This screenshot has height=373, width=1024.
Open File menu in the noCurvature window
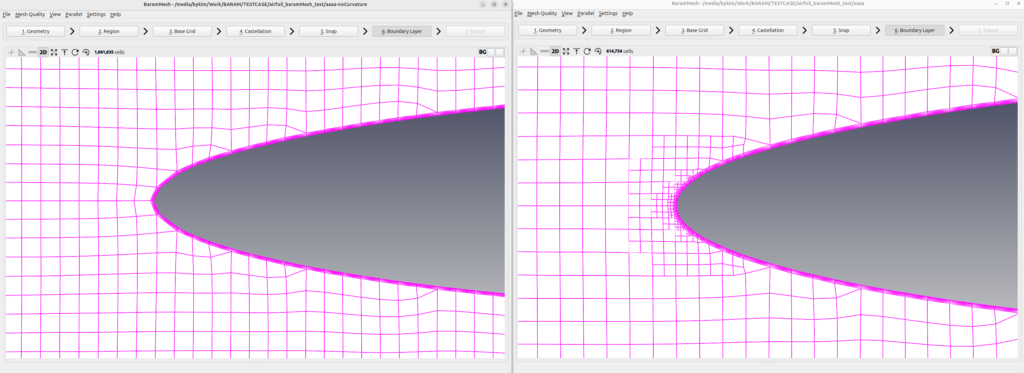(6, 14)
